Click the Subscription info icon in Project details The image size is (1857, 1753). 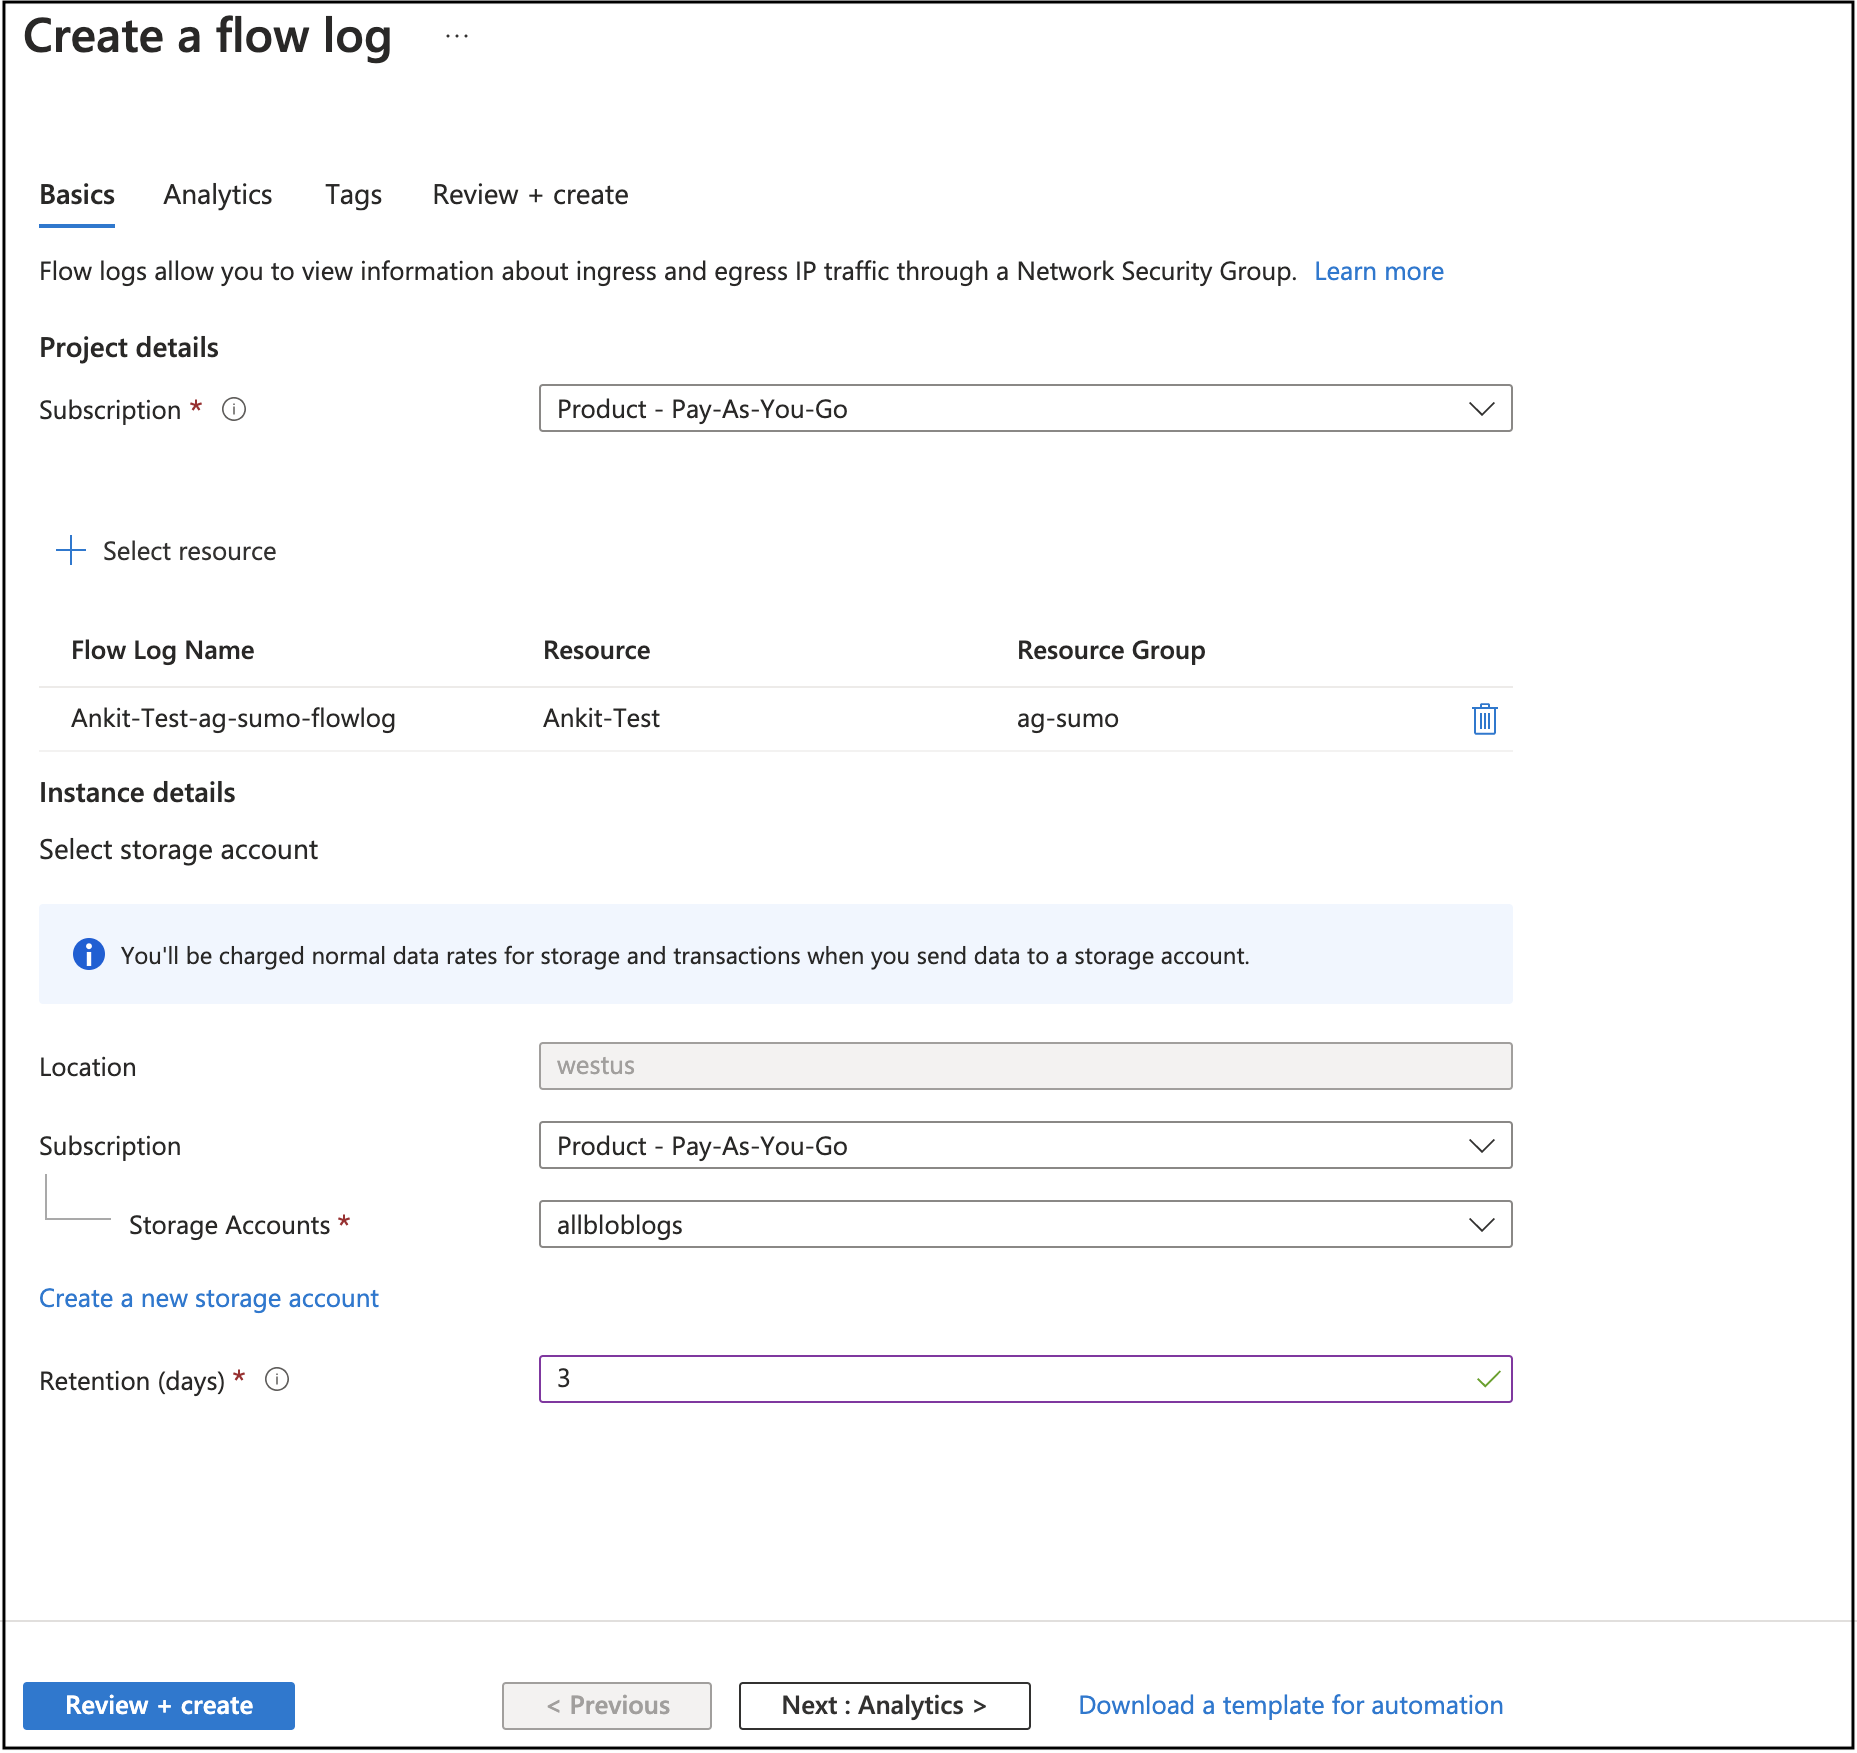[234, 410]
